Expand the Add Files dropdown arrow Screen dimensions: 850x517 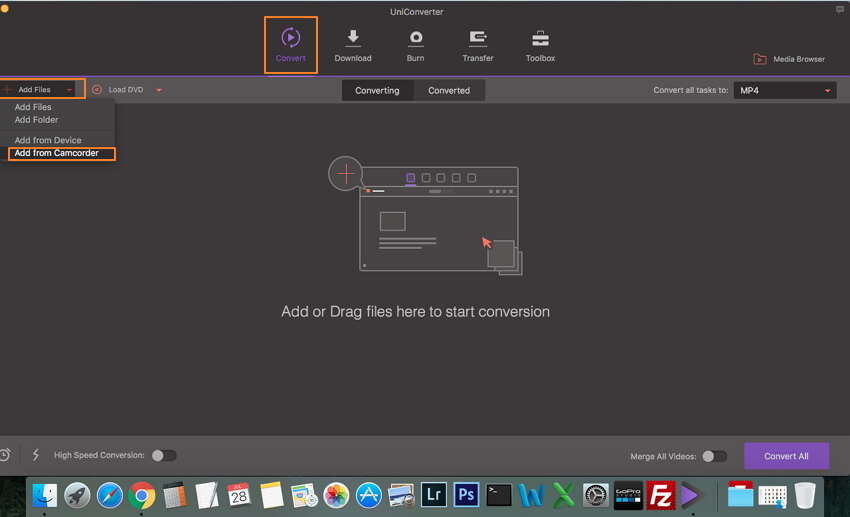(x=69, y=90)
